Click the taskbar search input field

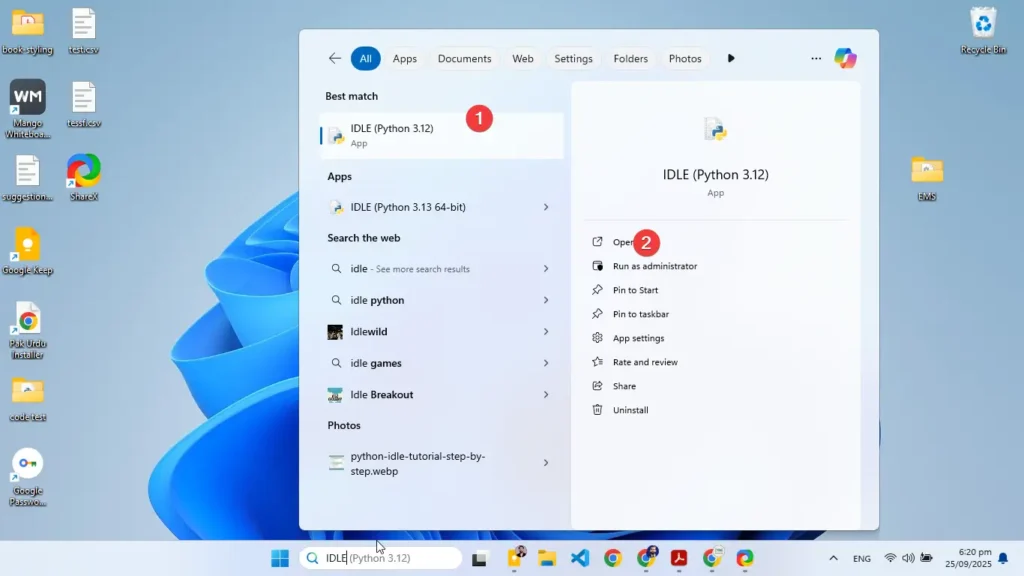390,558
